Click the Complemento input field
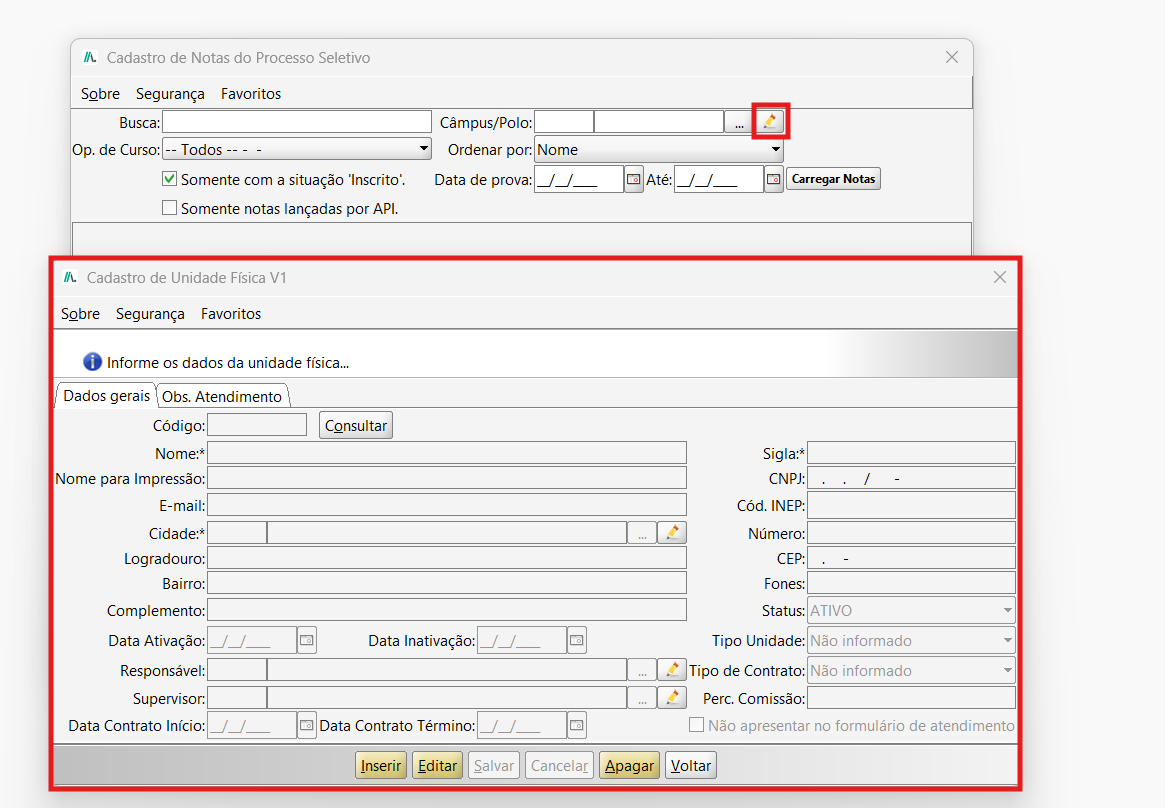The height and width of the screenshot is (808, 1165). [x=447, y=610]
